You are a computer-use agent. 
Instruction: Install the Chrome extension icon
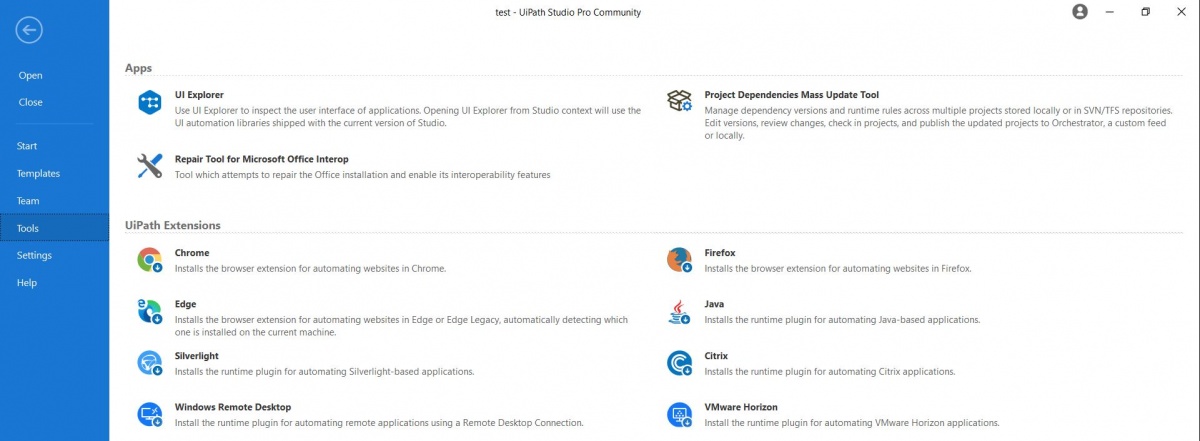(150, 260)
